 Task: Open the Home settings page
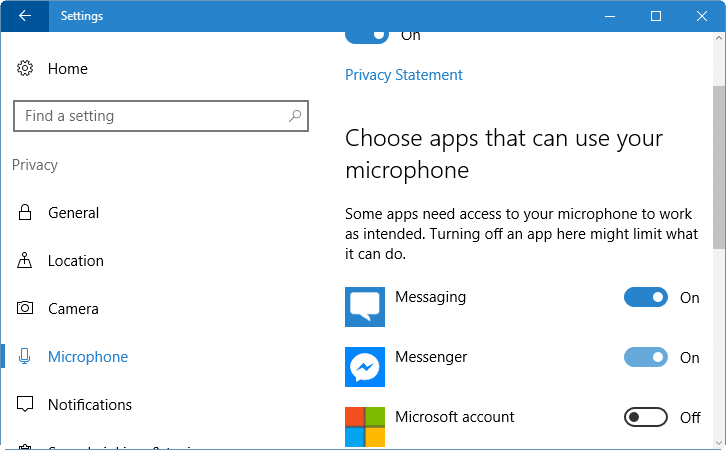point(68,69)
